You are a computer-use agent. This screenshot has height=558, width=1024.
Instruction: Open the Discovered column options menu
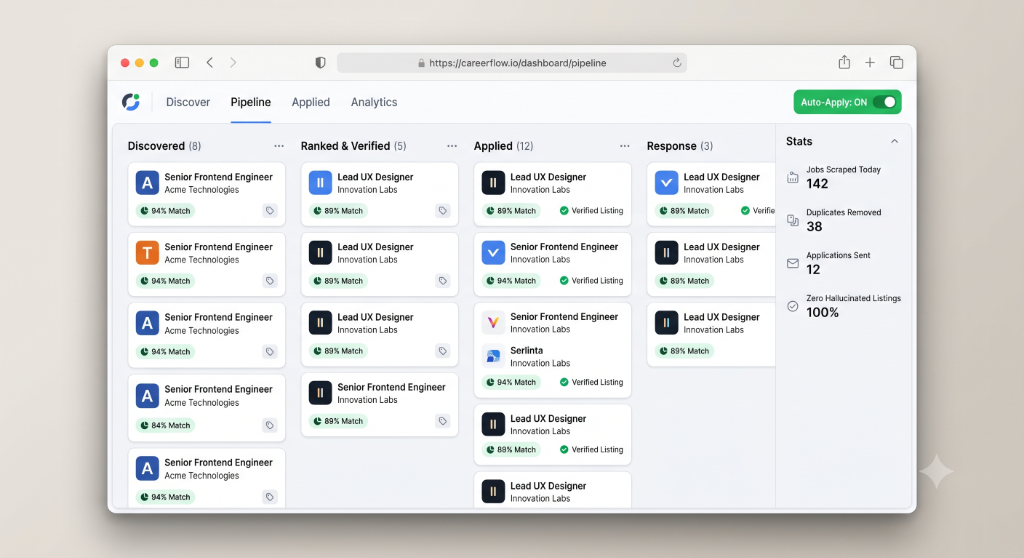(x=279, y=146)
